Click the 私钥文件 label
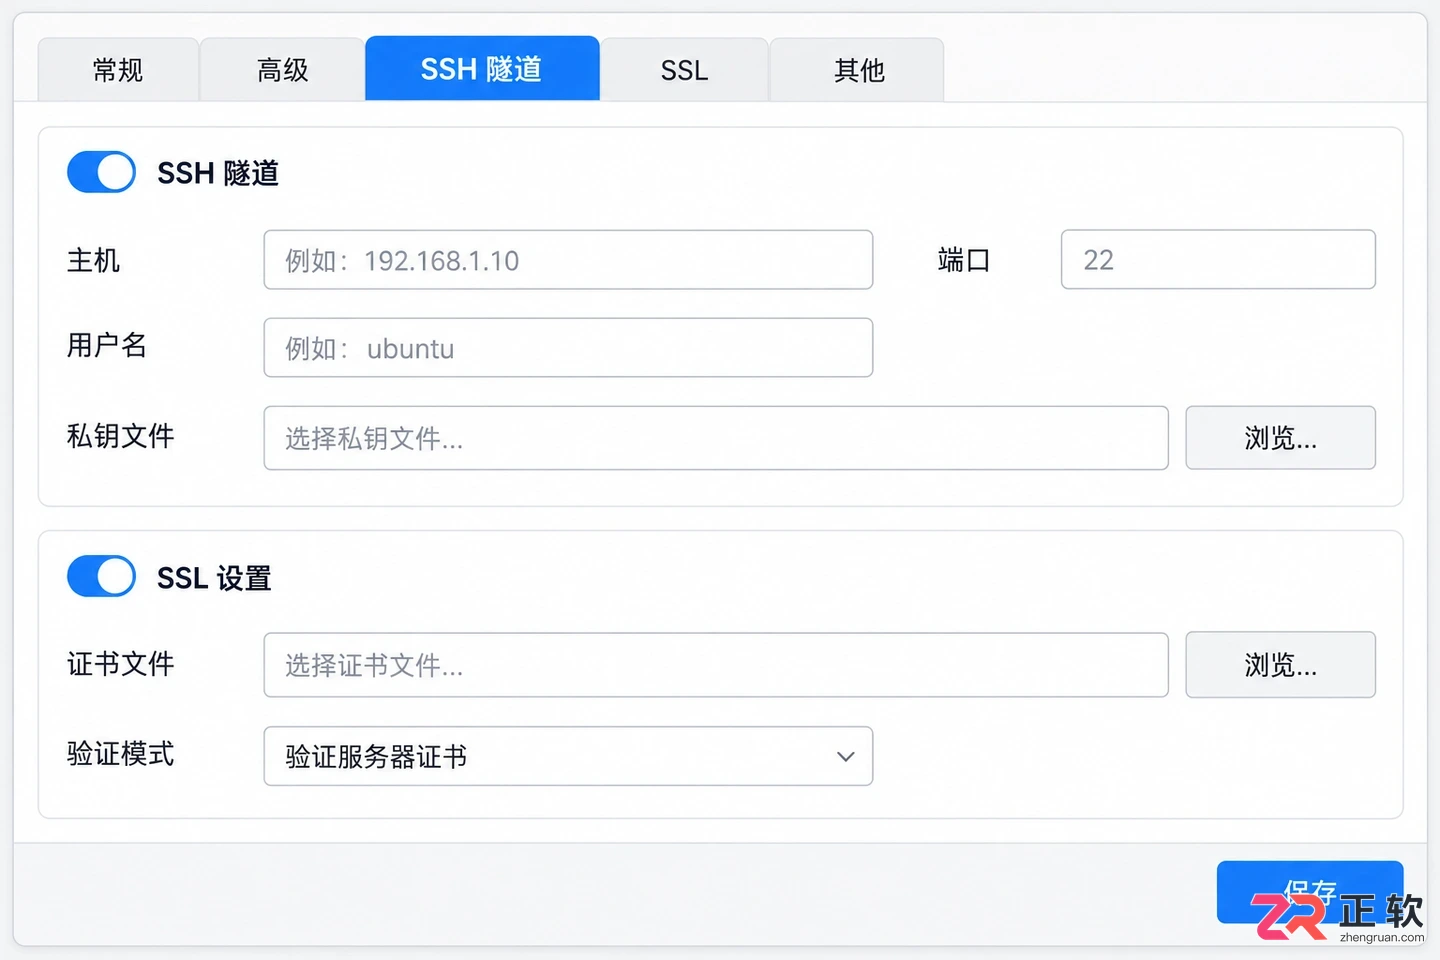The height and width of the screenshot is (960, 1440). point(120,436)
